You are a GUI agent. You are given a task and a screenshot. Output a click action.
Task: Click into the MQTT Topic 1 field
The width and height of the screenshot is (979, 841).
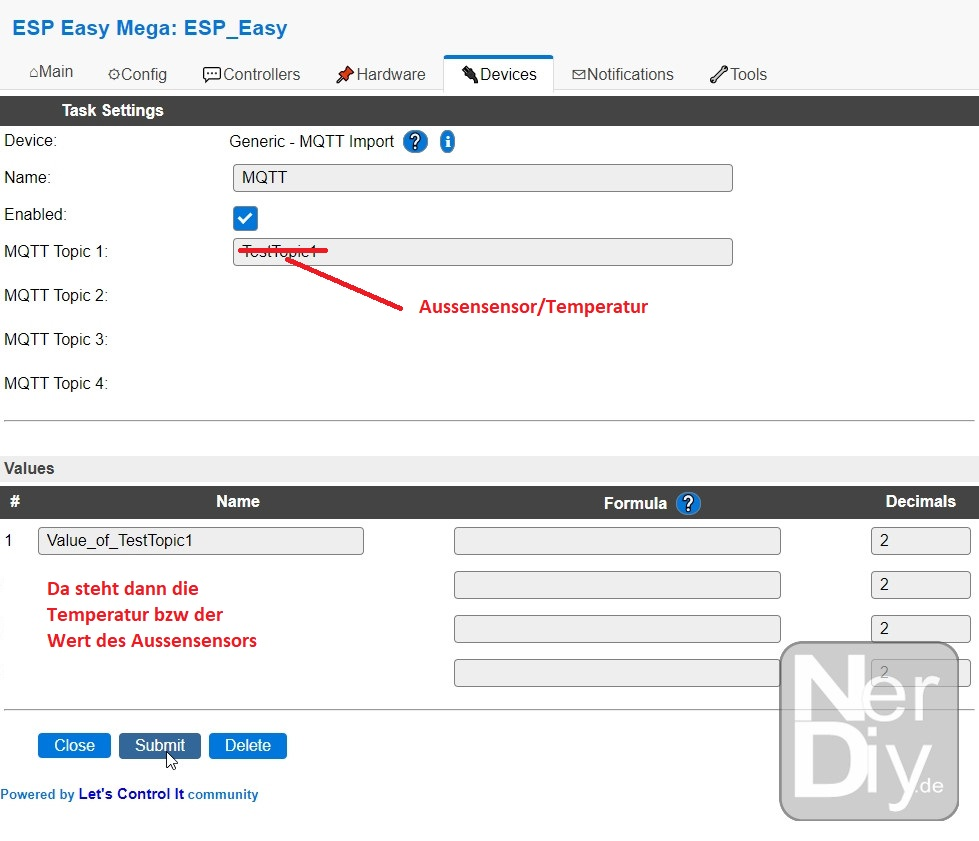(x=483, y=252)
